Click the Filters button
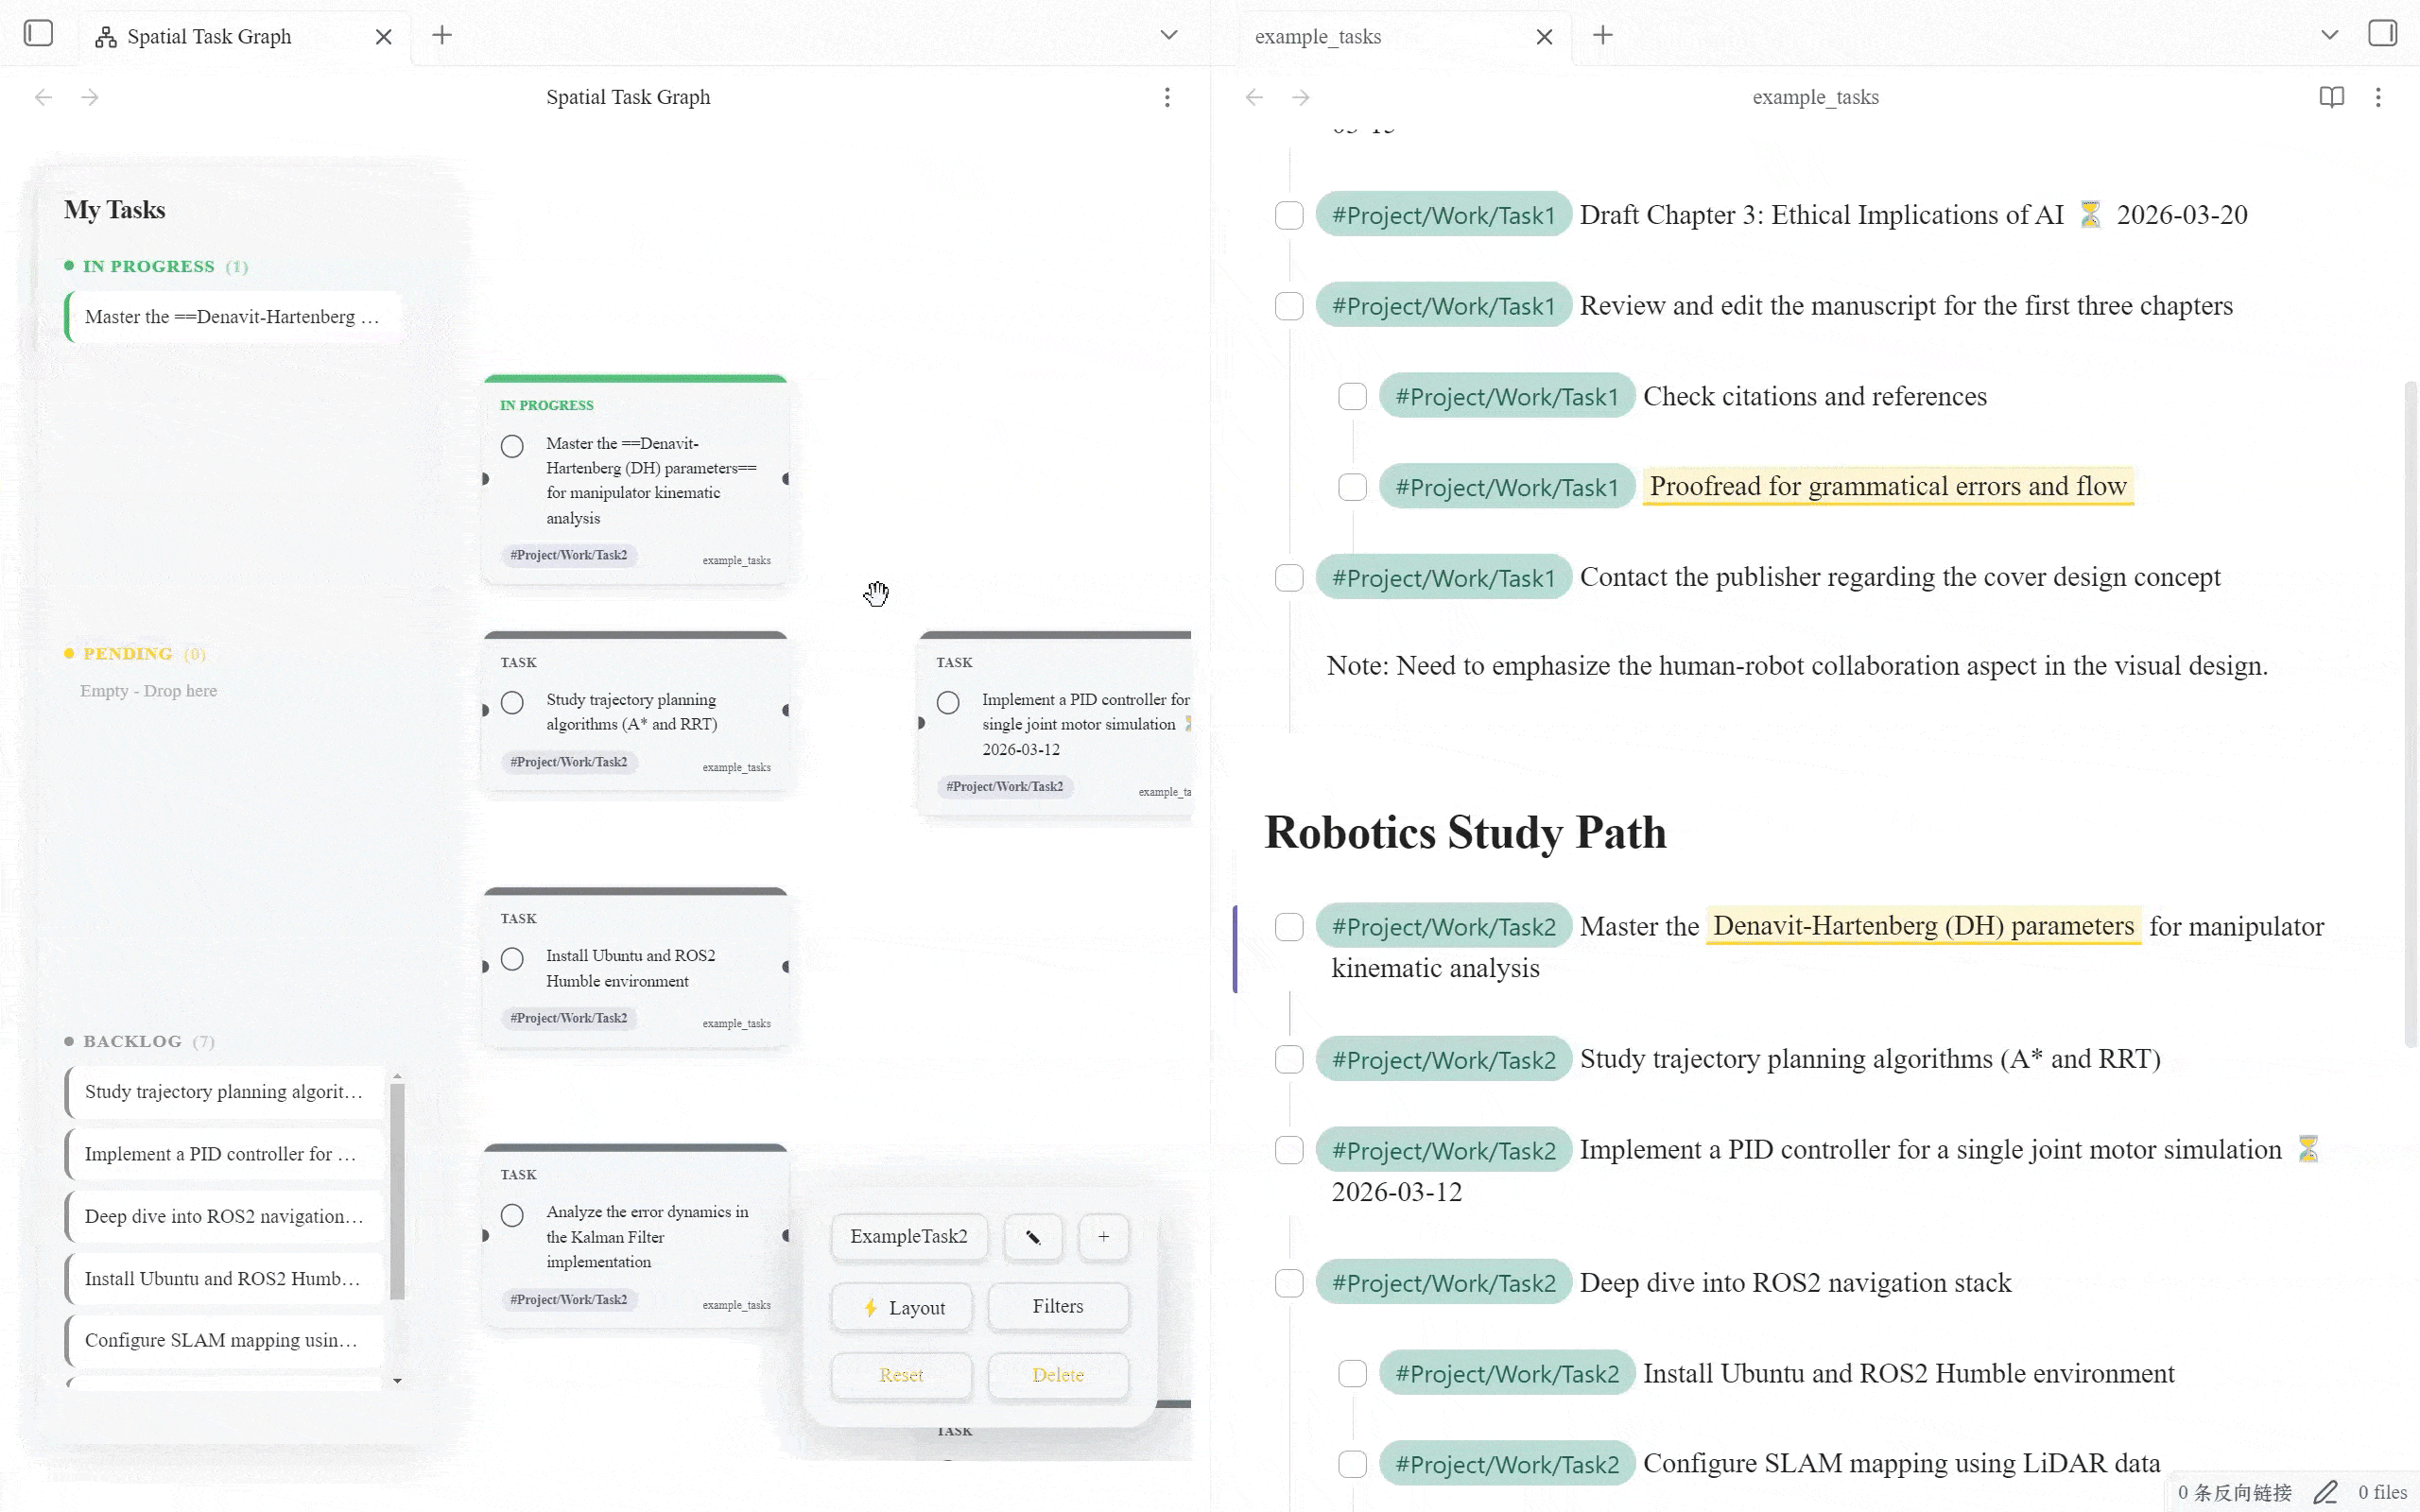Viewport: 2420px width, 1512px height. pyautogui.click(x=1057, y=1306)
